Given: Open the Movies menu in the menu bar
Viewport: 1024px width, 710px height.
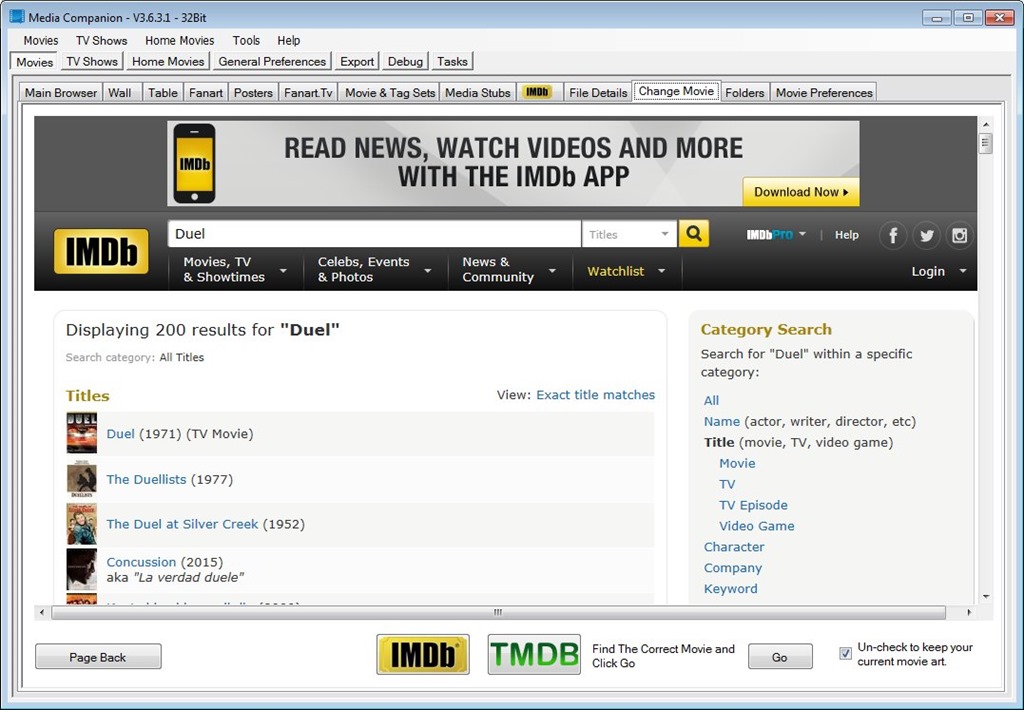Looking at the screenshot, I should coord(40,40).
